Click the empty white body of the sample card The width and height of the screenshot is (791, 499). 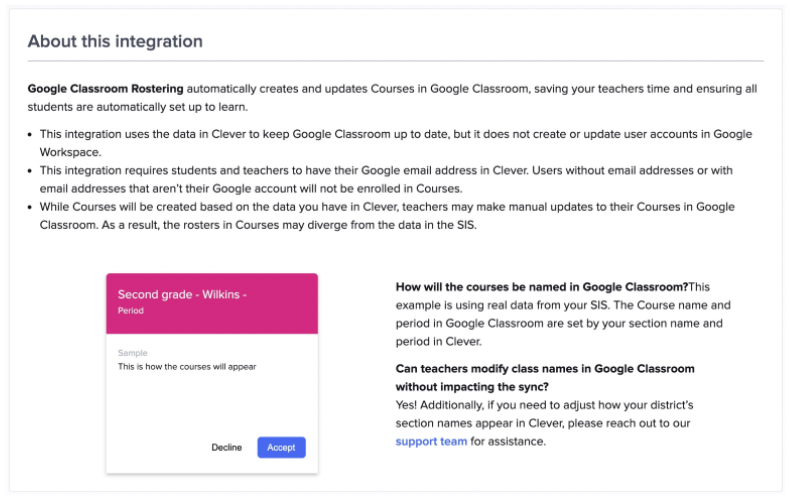click(x=211, y=405)
